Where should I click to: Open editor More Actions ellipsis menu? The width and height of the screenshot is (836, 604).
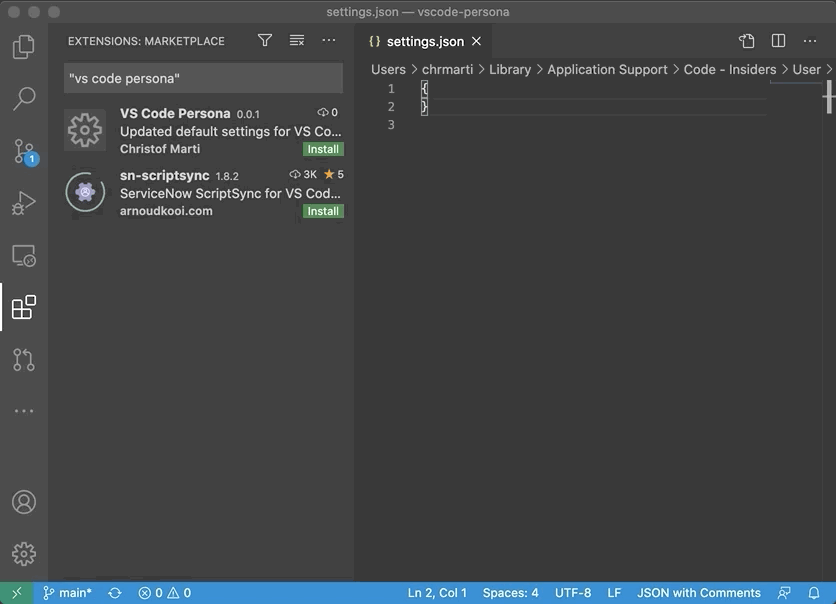[x=810, y=41]
